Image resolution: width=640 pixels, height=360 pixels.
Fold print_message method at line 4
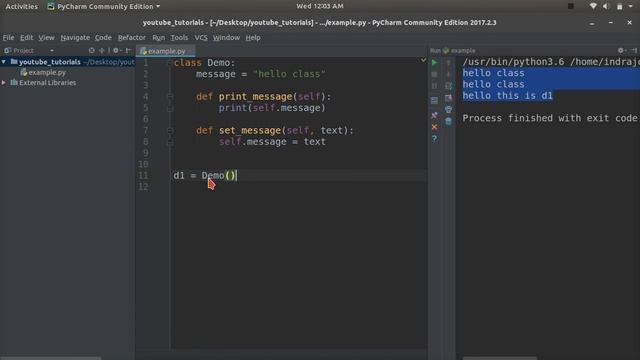pyautogui.click(x=170, y=97)
